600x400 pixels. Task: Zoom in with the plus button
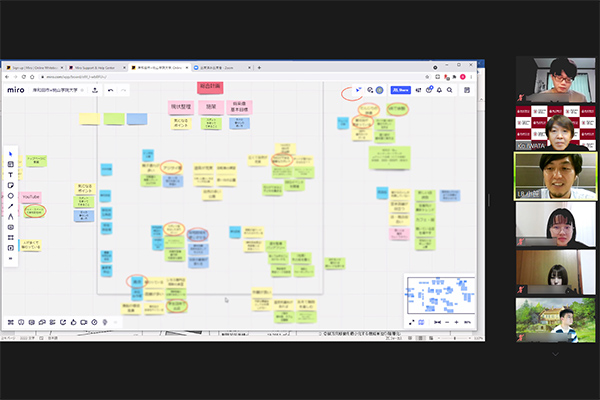tap(457, 322)
